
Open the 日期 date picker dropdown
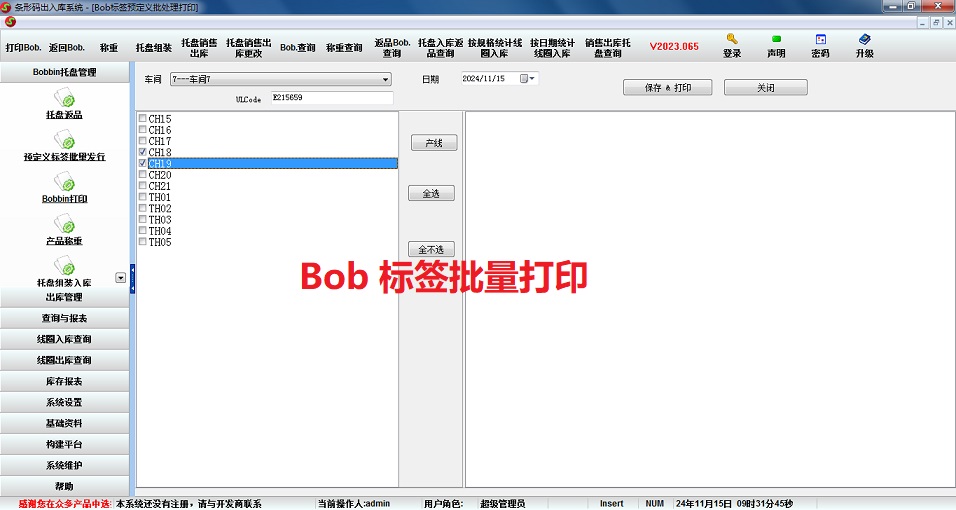pyautogui.click(x=533, y=78)
